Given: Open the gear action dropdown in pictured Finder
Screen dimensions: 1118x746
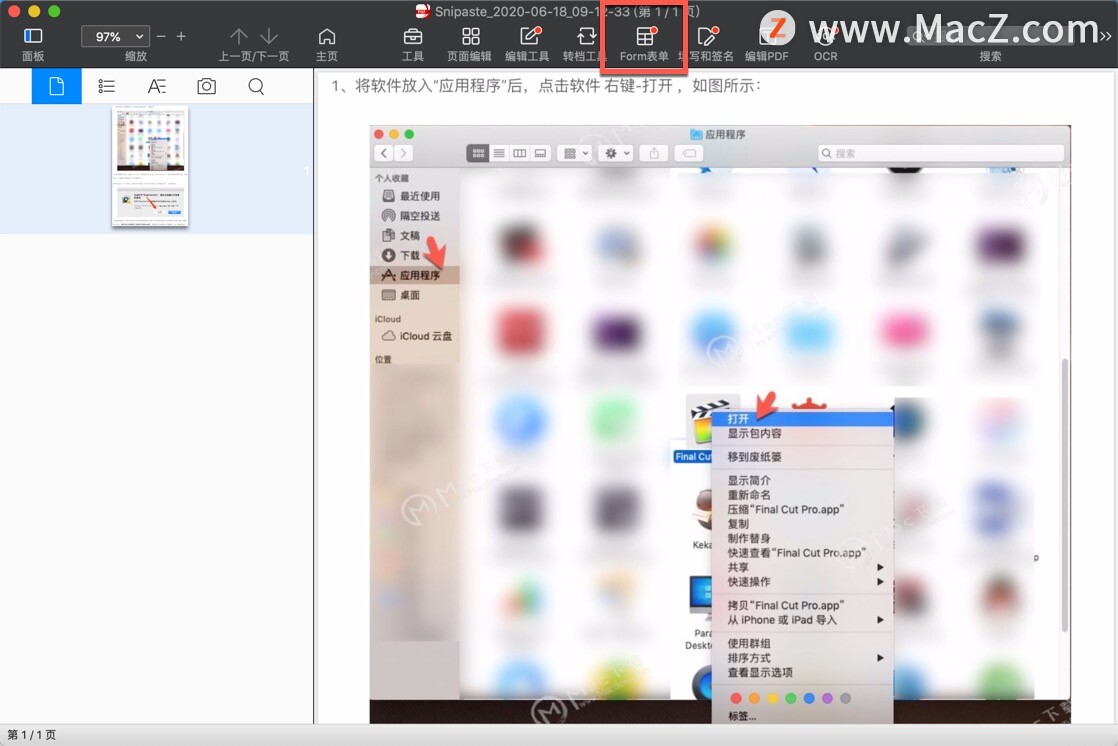Looking at the screenshot, I should click(617, 153).
